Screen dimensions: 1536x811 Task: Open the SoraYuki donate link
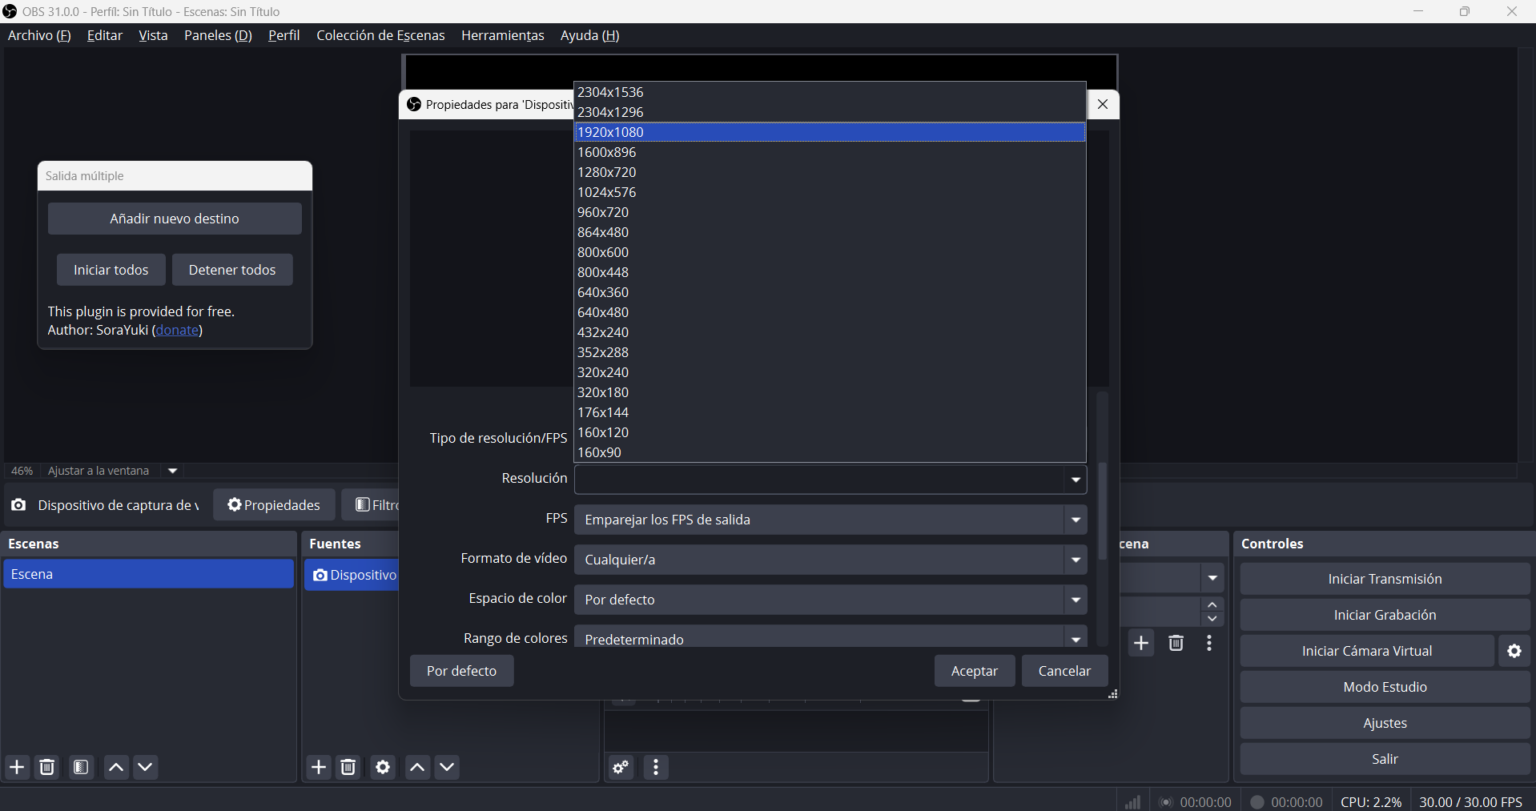[x=177, y=330]
